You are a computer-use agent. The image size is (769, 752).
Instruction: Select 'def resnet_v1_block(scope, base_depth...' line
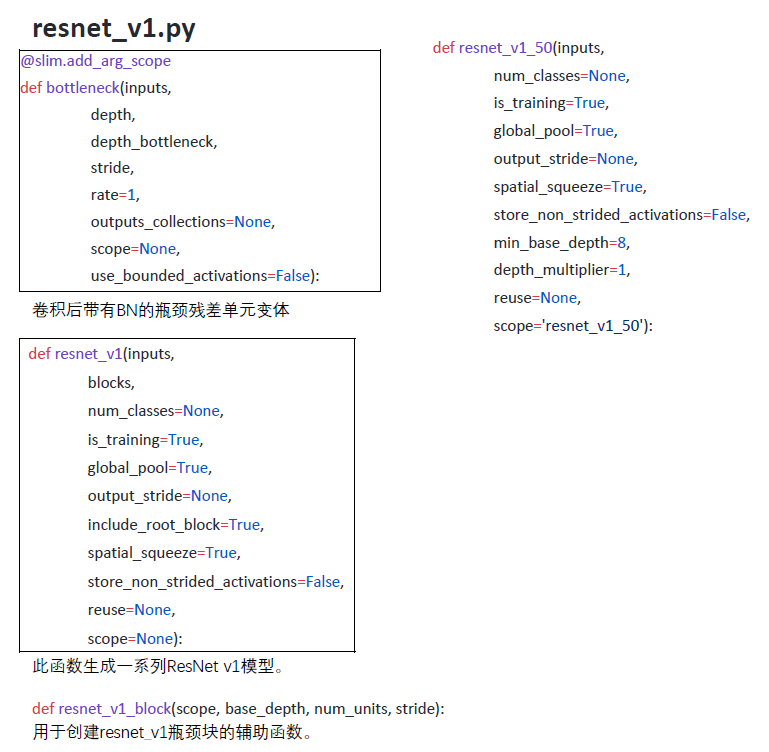pyautogui.click(x=238, y=709)
